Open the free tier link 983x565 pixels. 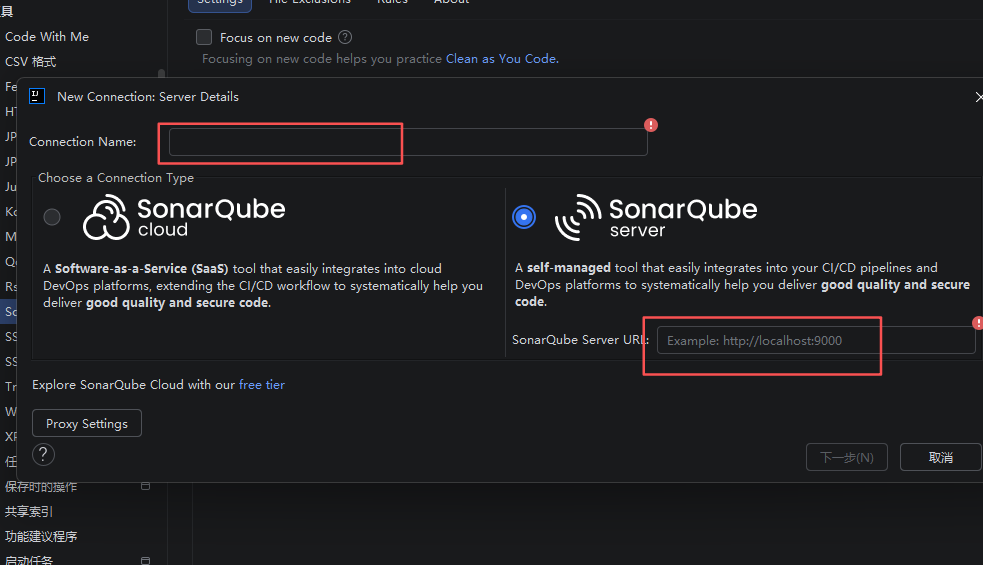click(x=261, y=384)
